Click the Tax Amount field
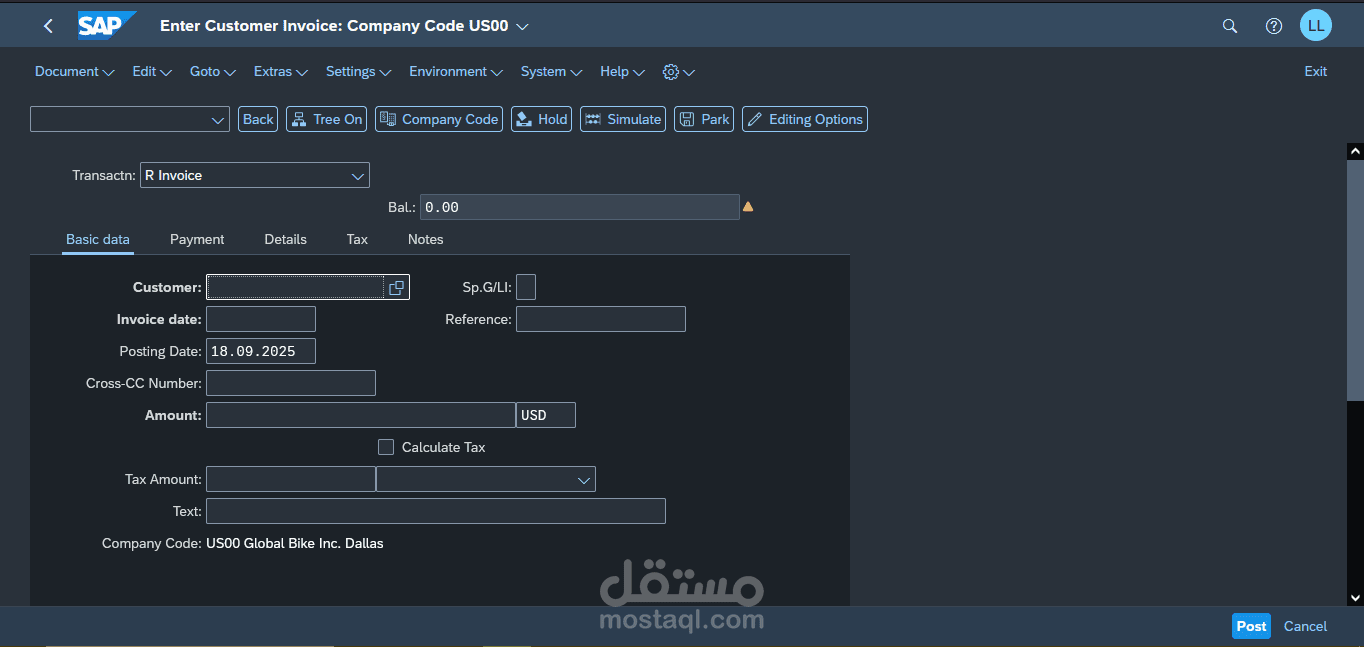1364x647 pixels. tap(291, 480)
